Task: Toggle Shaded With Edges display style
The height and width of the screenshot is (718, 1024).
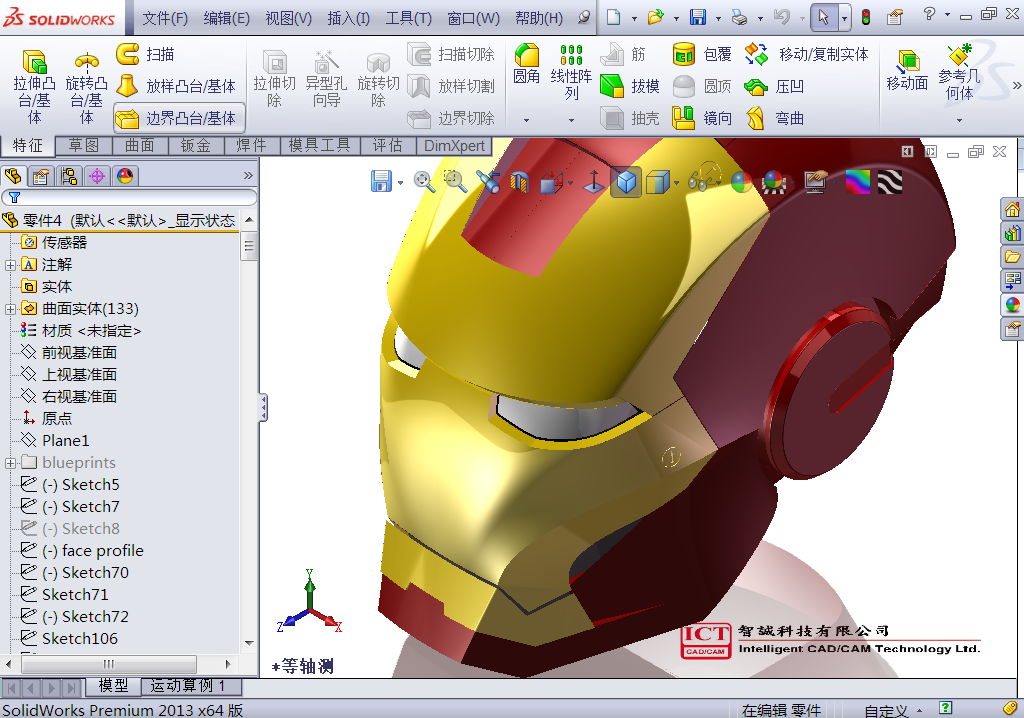Action: [626, 182]
